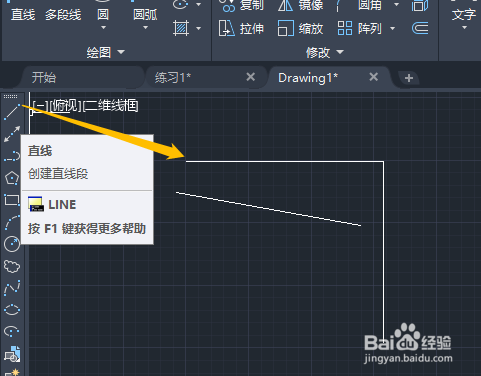
Task: Expand the 绘图 panel
Action: point(105,52)
